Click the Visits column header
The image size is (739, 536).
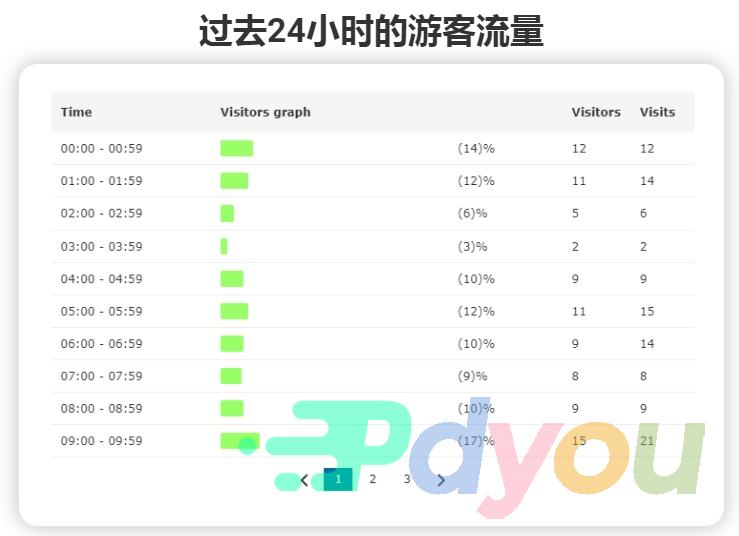point(657,112)
